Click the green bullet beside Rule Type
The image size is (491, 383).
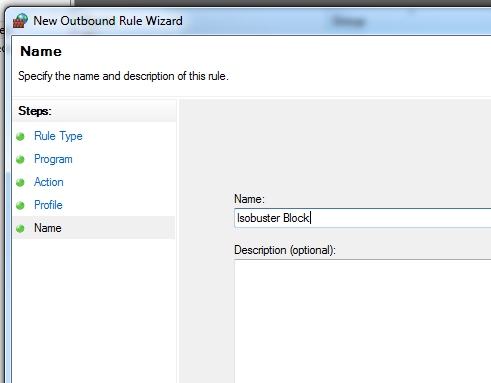pyautogui.click(x=20, y=136)
